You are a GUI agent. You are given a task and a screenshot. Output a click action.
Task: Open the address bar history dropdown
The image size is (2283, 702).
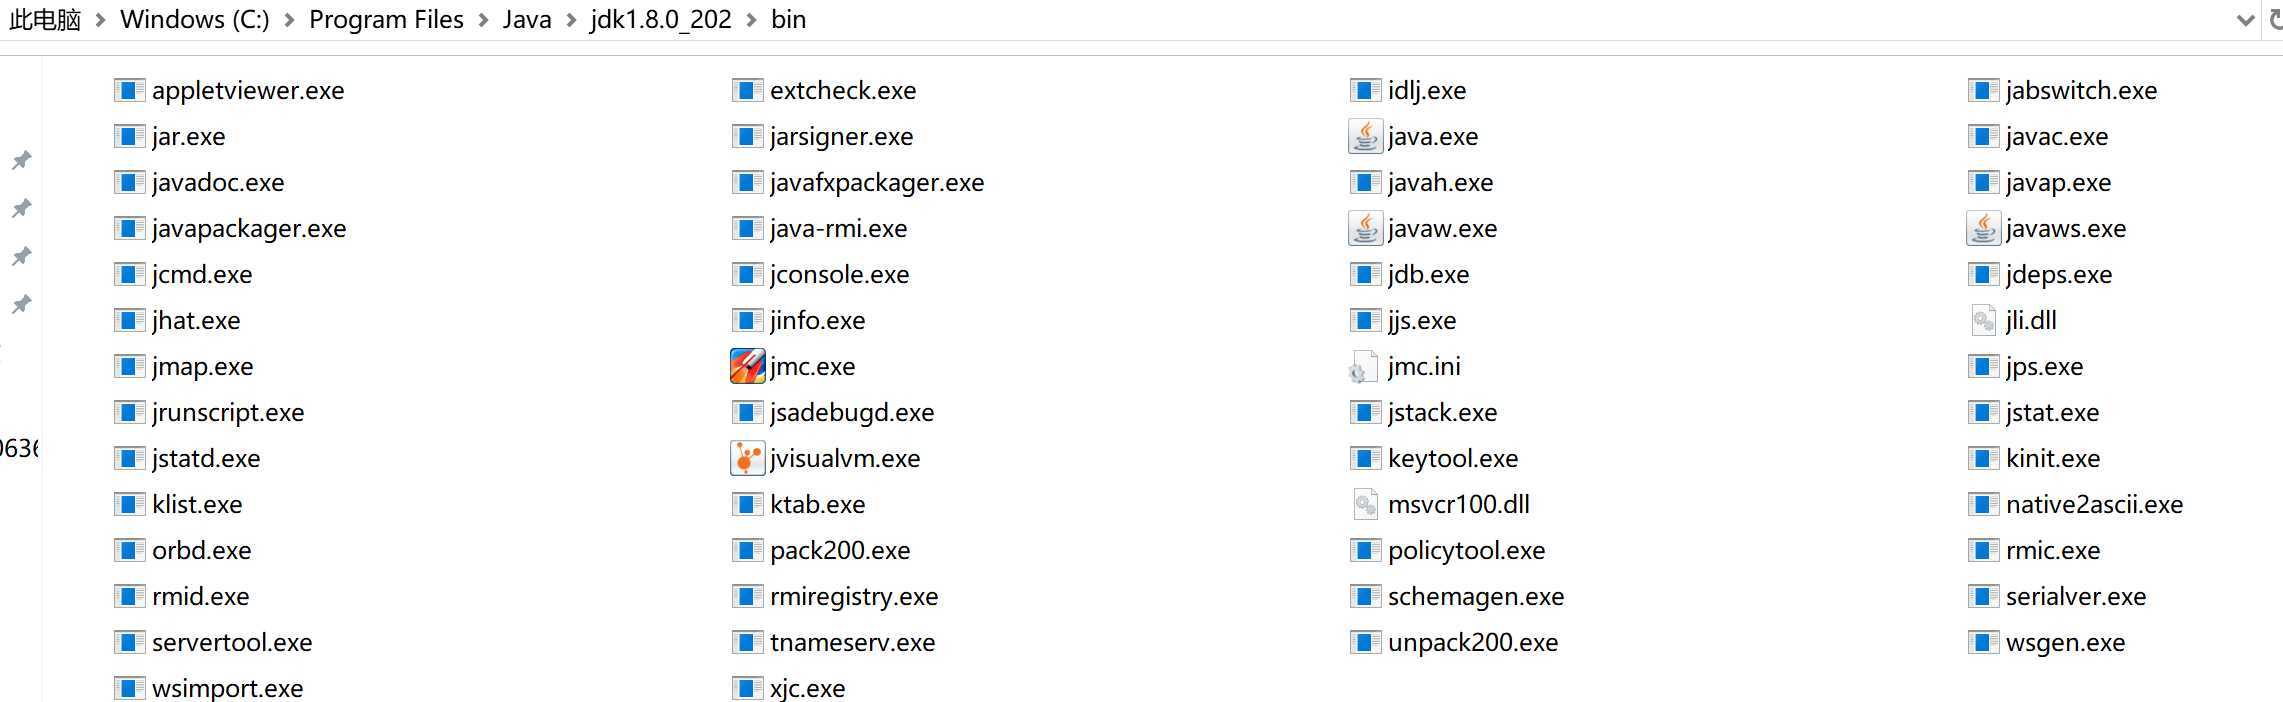[2245, 20]
